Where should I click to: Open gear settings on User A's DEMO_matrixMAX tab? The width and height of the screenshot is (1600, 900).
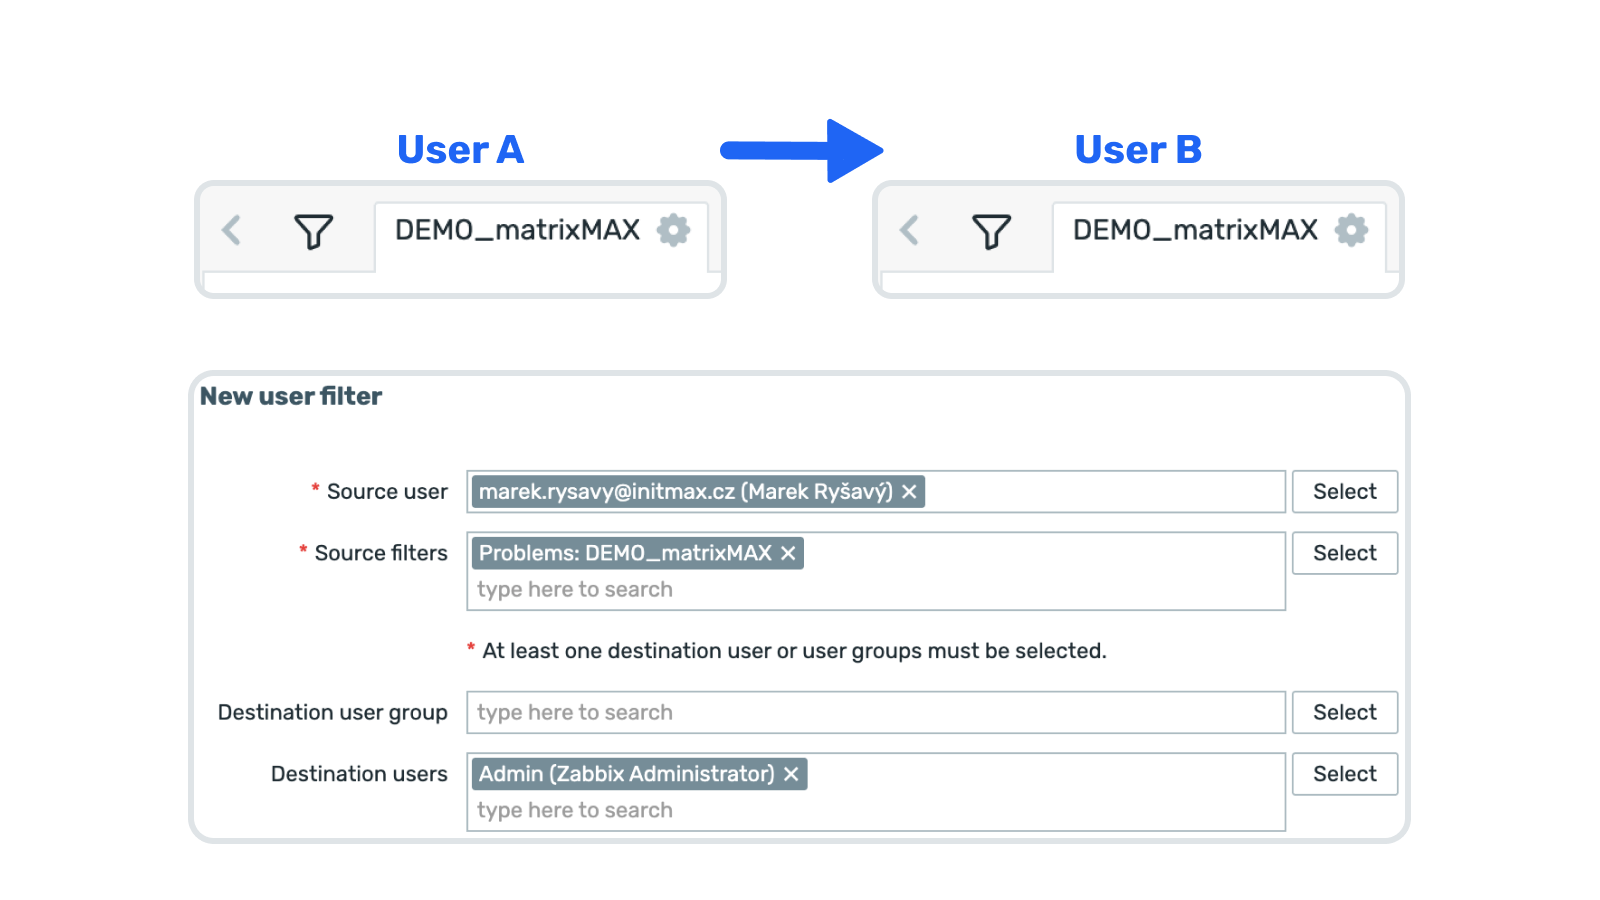click(x=673, y=230)
